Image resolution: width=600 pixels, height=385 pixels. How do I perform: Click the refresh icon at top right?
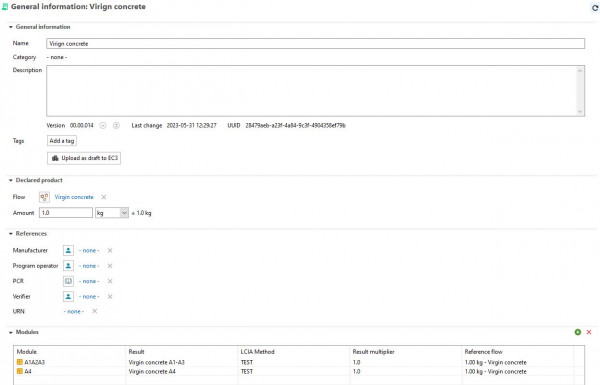(x=595, y=7)
